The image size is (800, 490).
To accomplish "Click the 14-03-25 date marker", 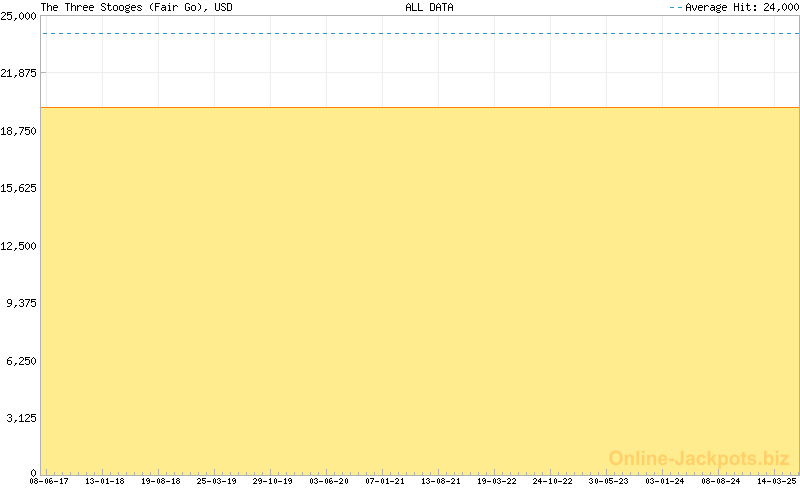I will [775, 481].
